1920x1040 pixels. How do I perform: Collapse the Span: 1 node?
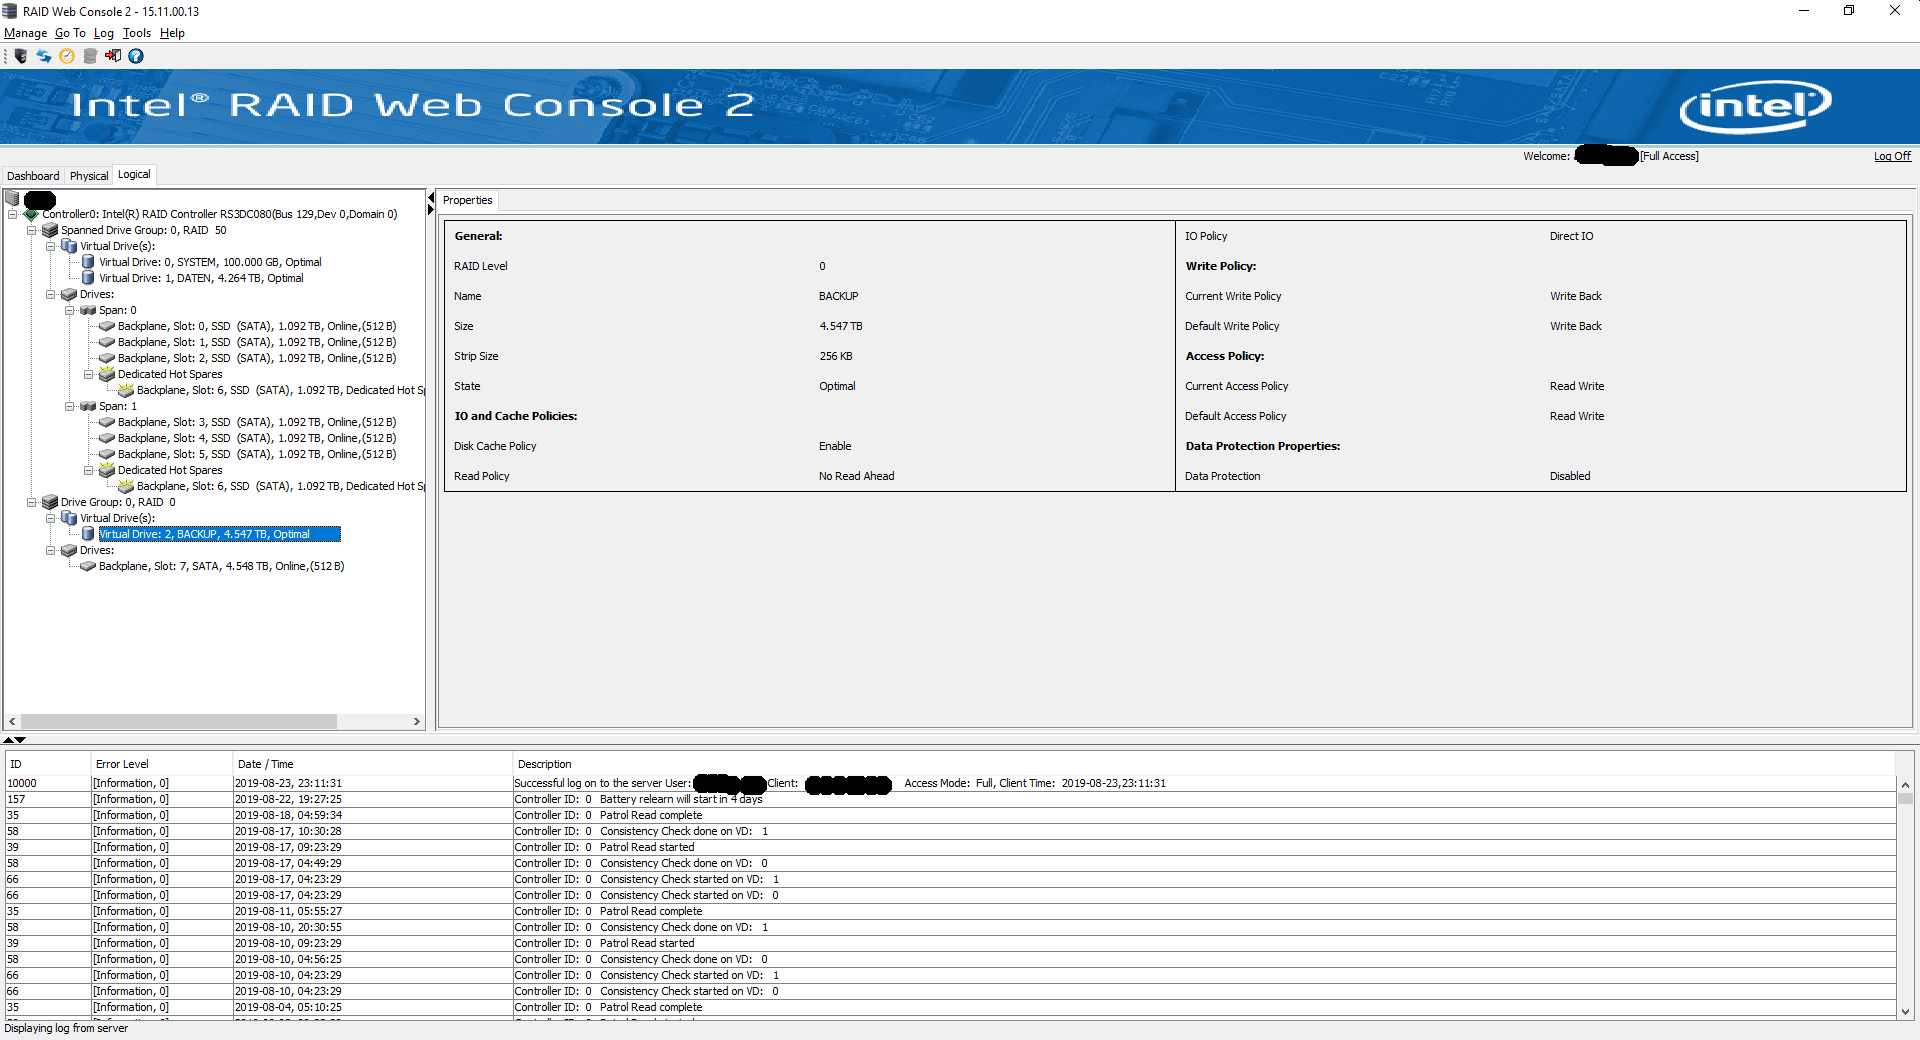coord(69,406)
